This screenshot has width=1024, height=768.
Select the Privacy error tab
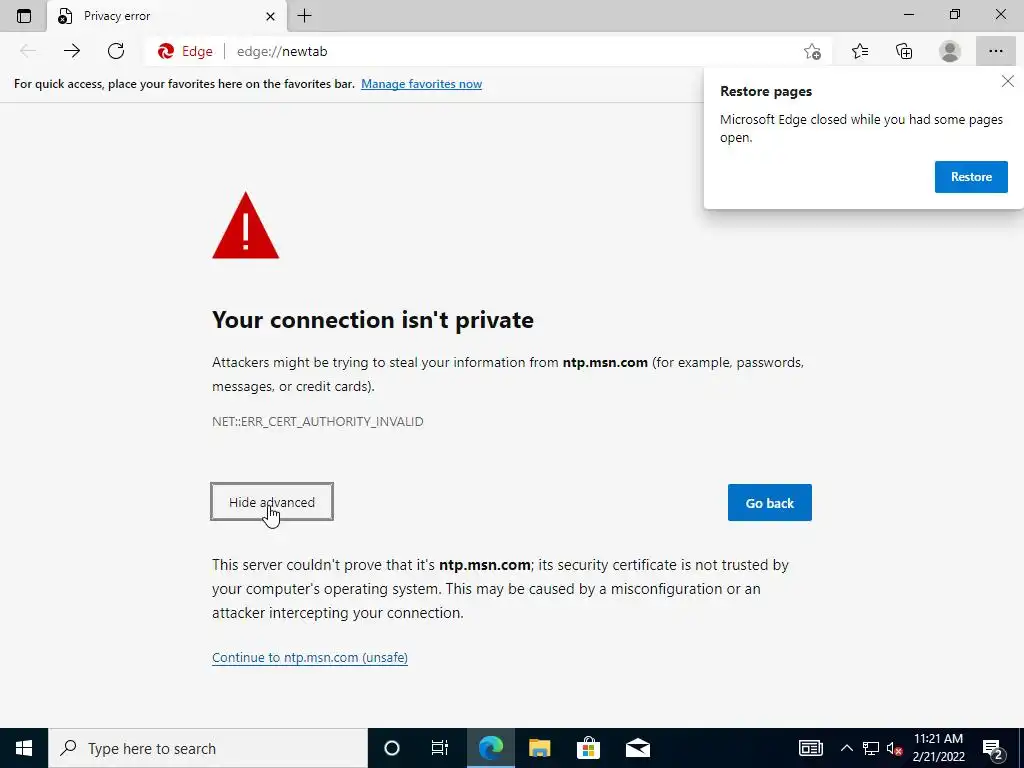pos(167,16)
